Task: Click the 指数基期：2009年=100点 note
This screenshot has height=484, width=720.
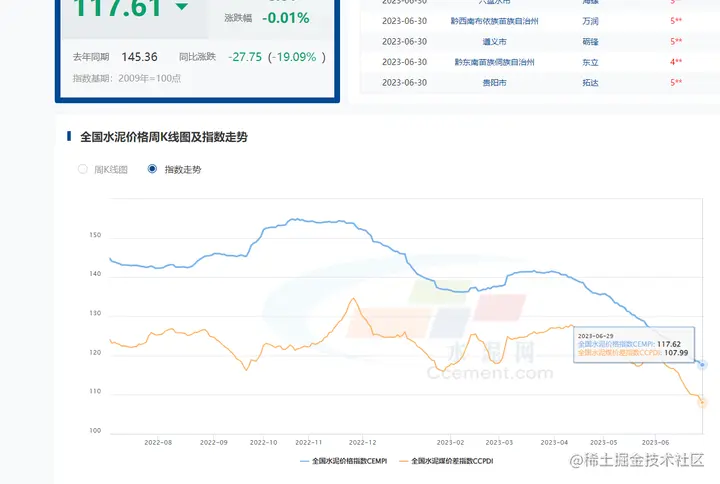Action: click(127, 79)
